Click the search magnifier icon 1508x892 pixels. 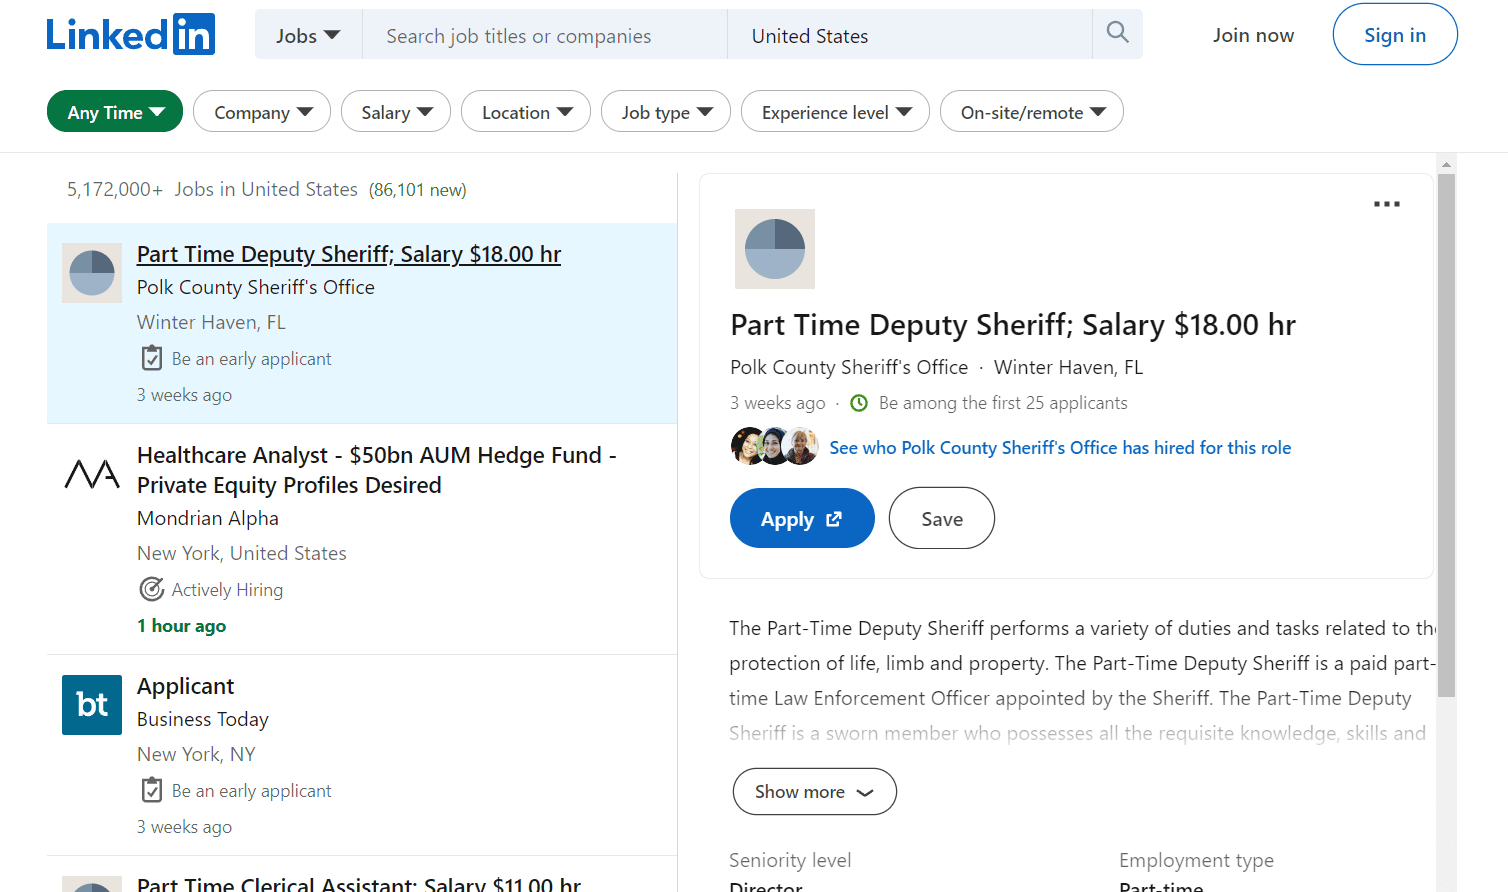click(x=1117, y=33)
